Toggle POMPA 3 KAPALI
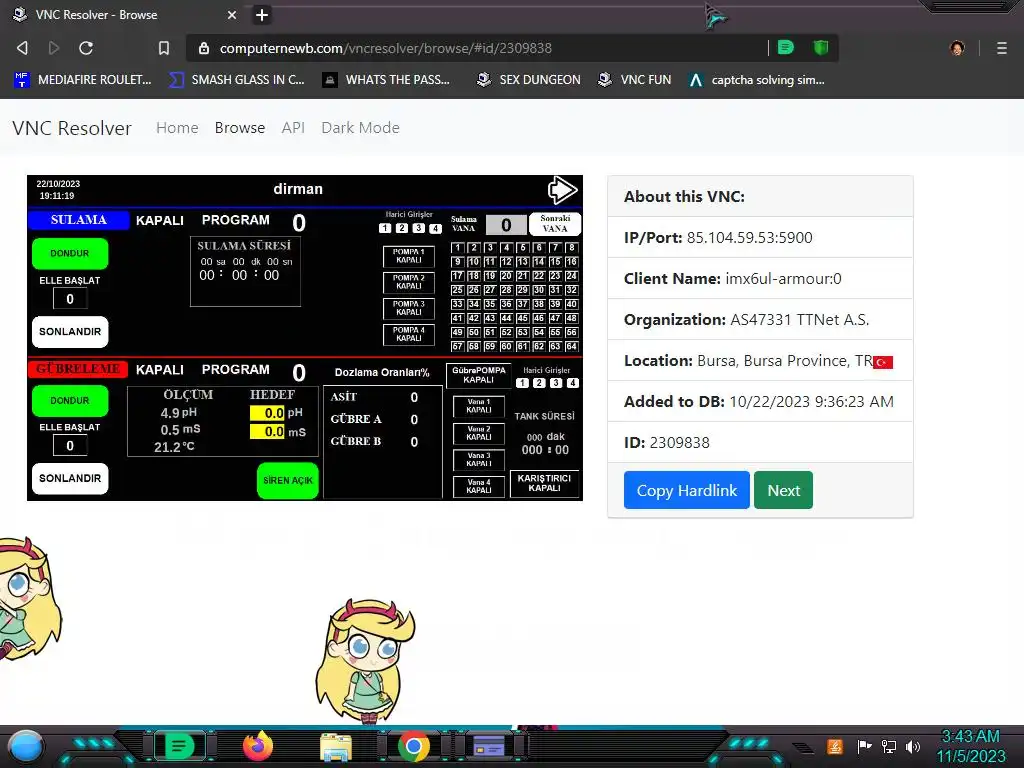 (x=409, y=308)
